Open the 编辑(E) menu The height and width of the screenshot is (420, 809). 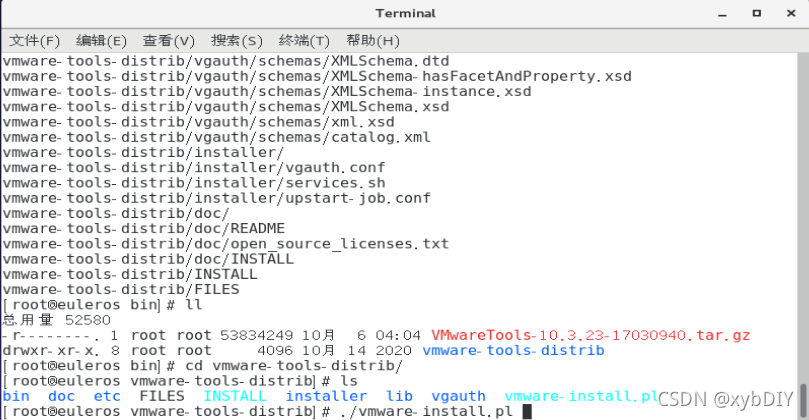(x=101, y=41)
